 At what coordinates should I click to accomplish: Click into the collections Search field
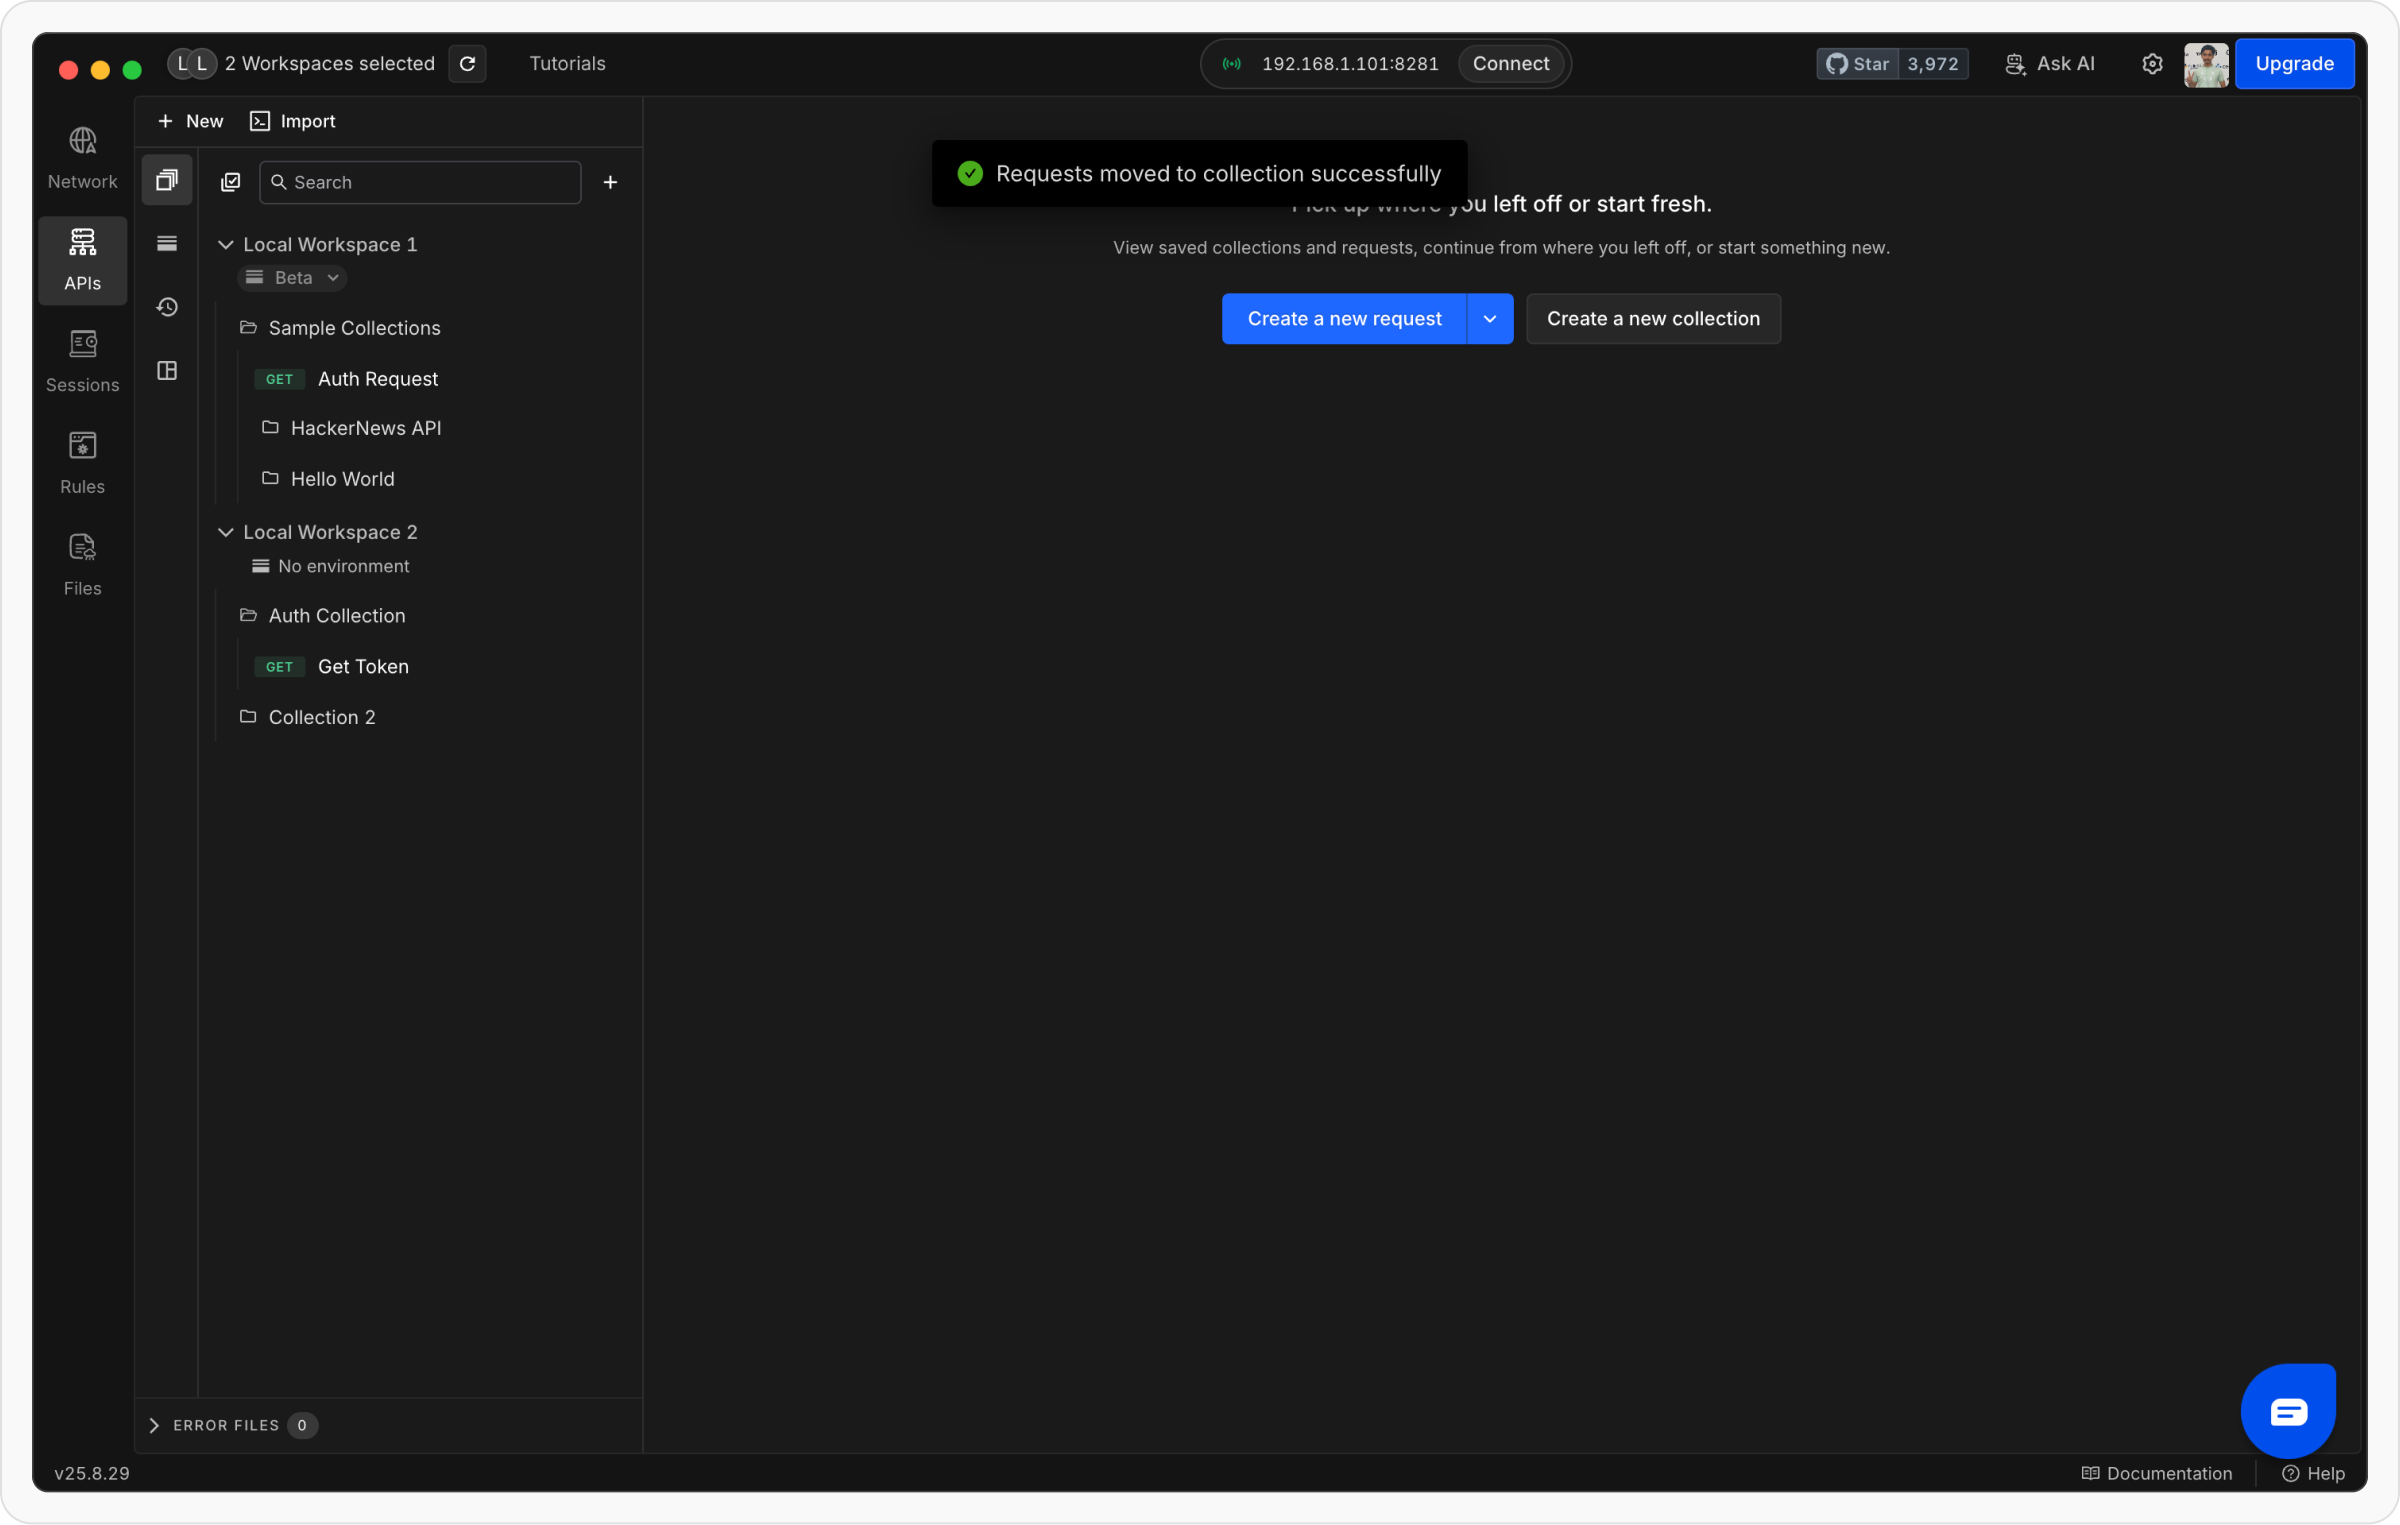(x=430, y=182)
